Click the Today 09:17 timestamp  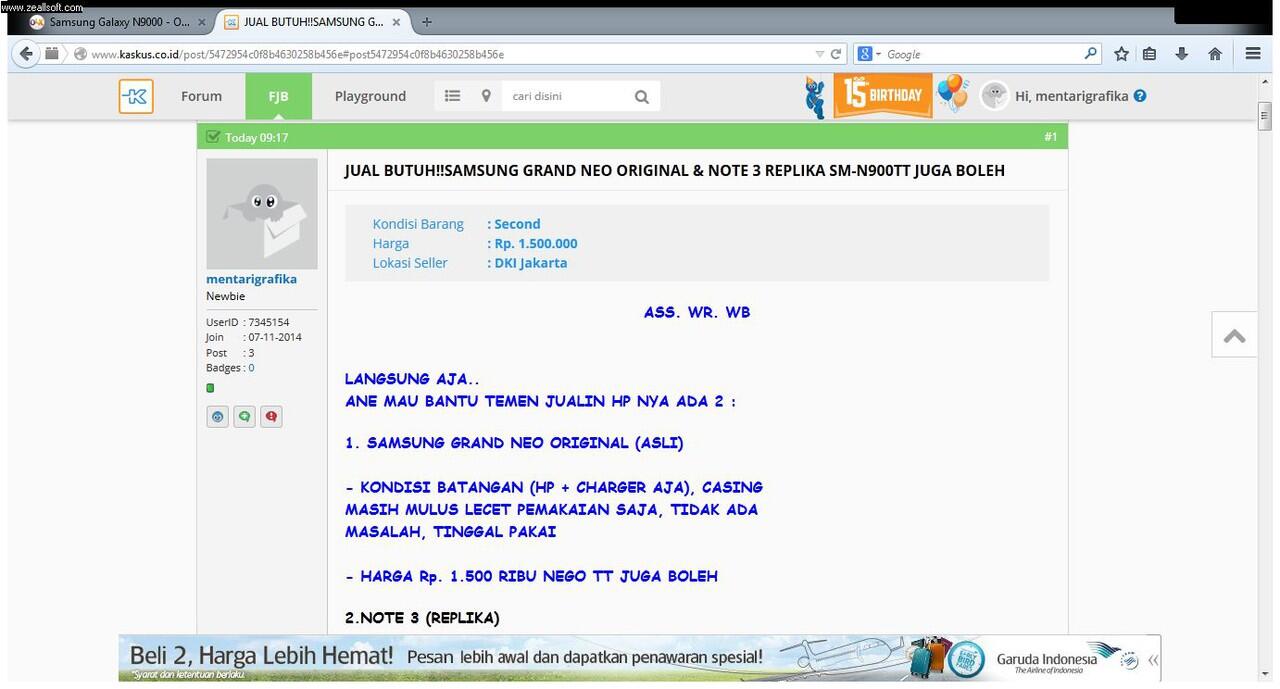256,138
